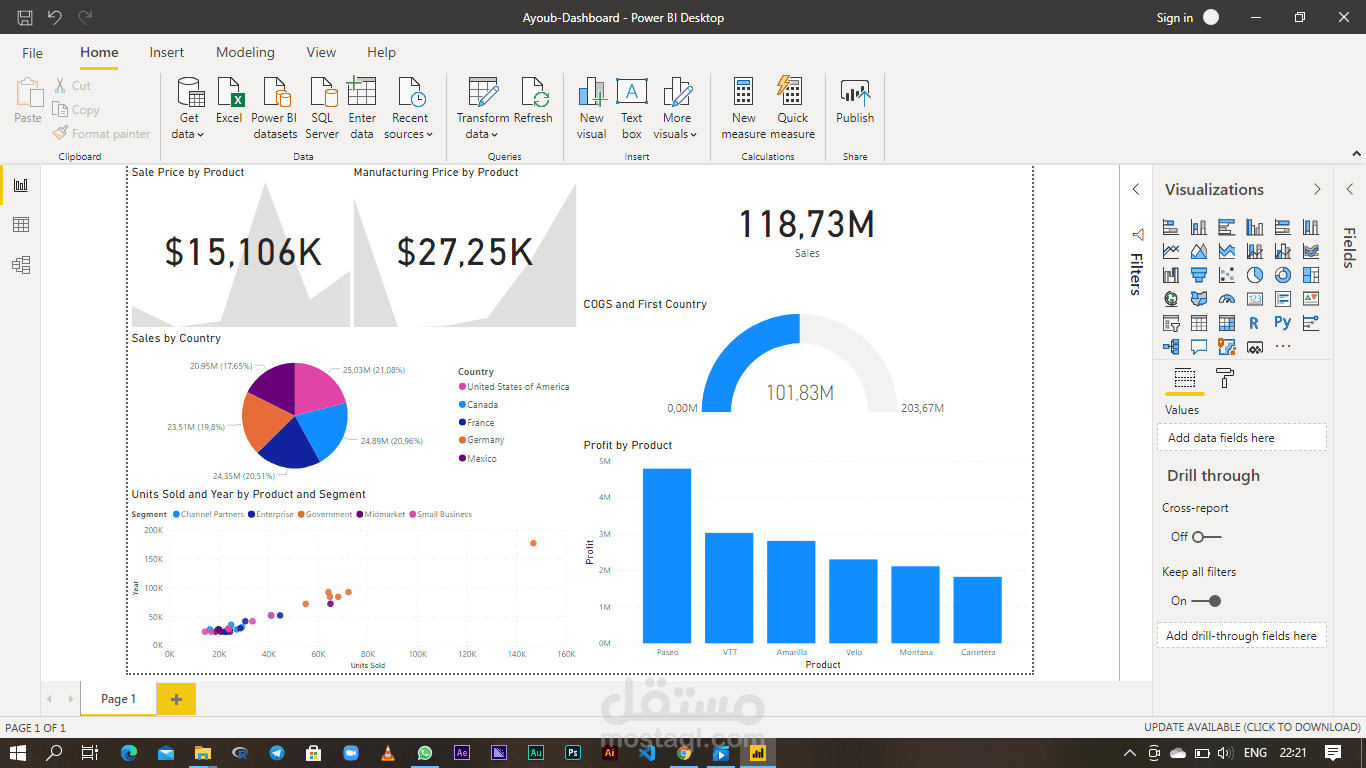
Task: Select the Page 1 tab
Action: coord(119,699)
